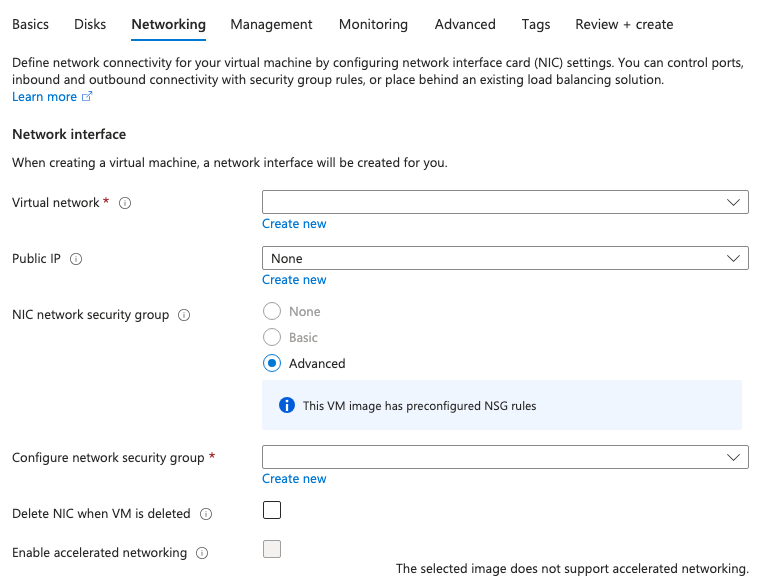Click the external link icon after Learn more
The height and width of the screenshot is (587, 779).
[87, 96]
